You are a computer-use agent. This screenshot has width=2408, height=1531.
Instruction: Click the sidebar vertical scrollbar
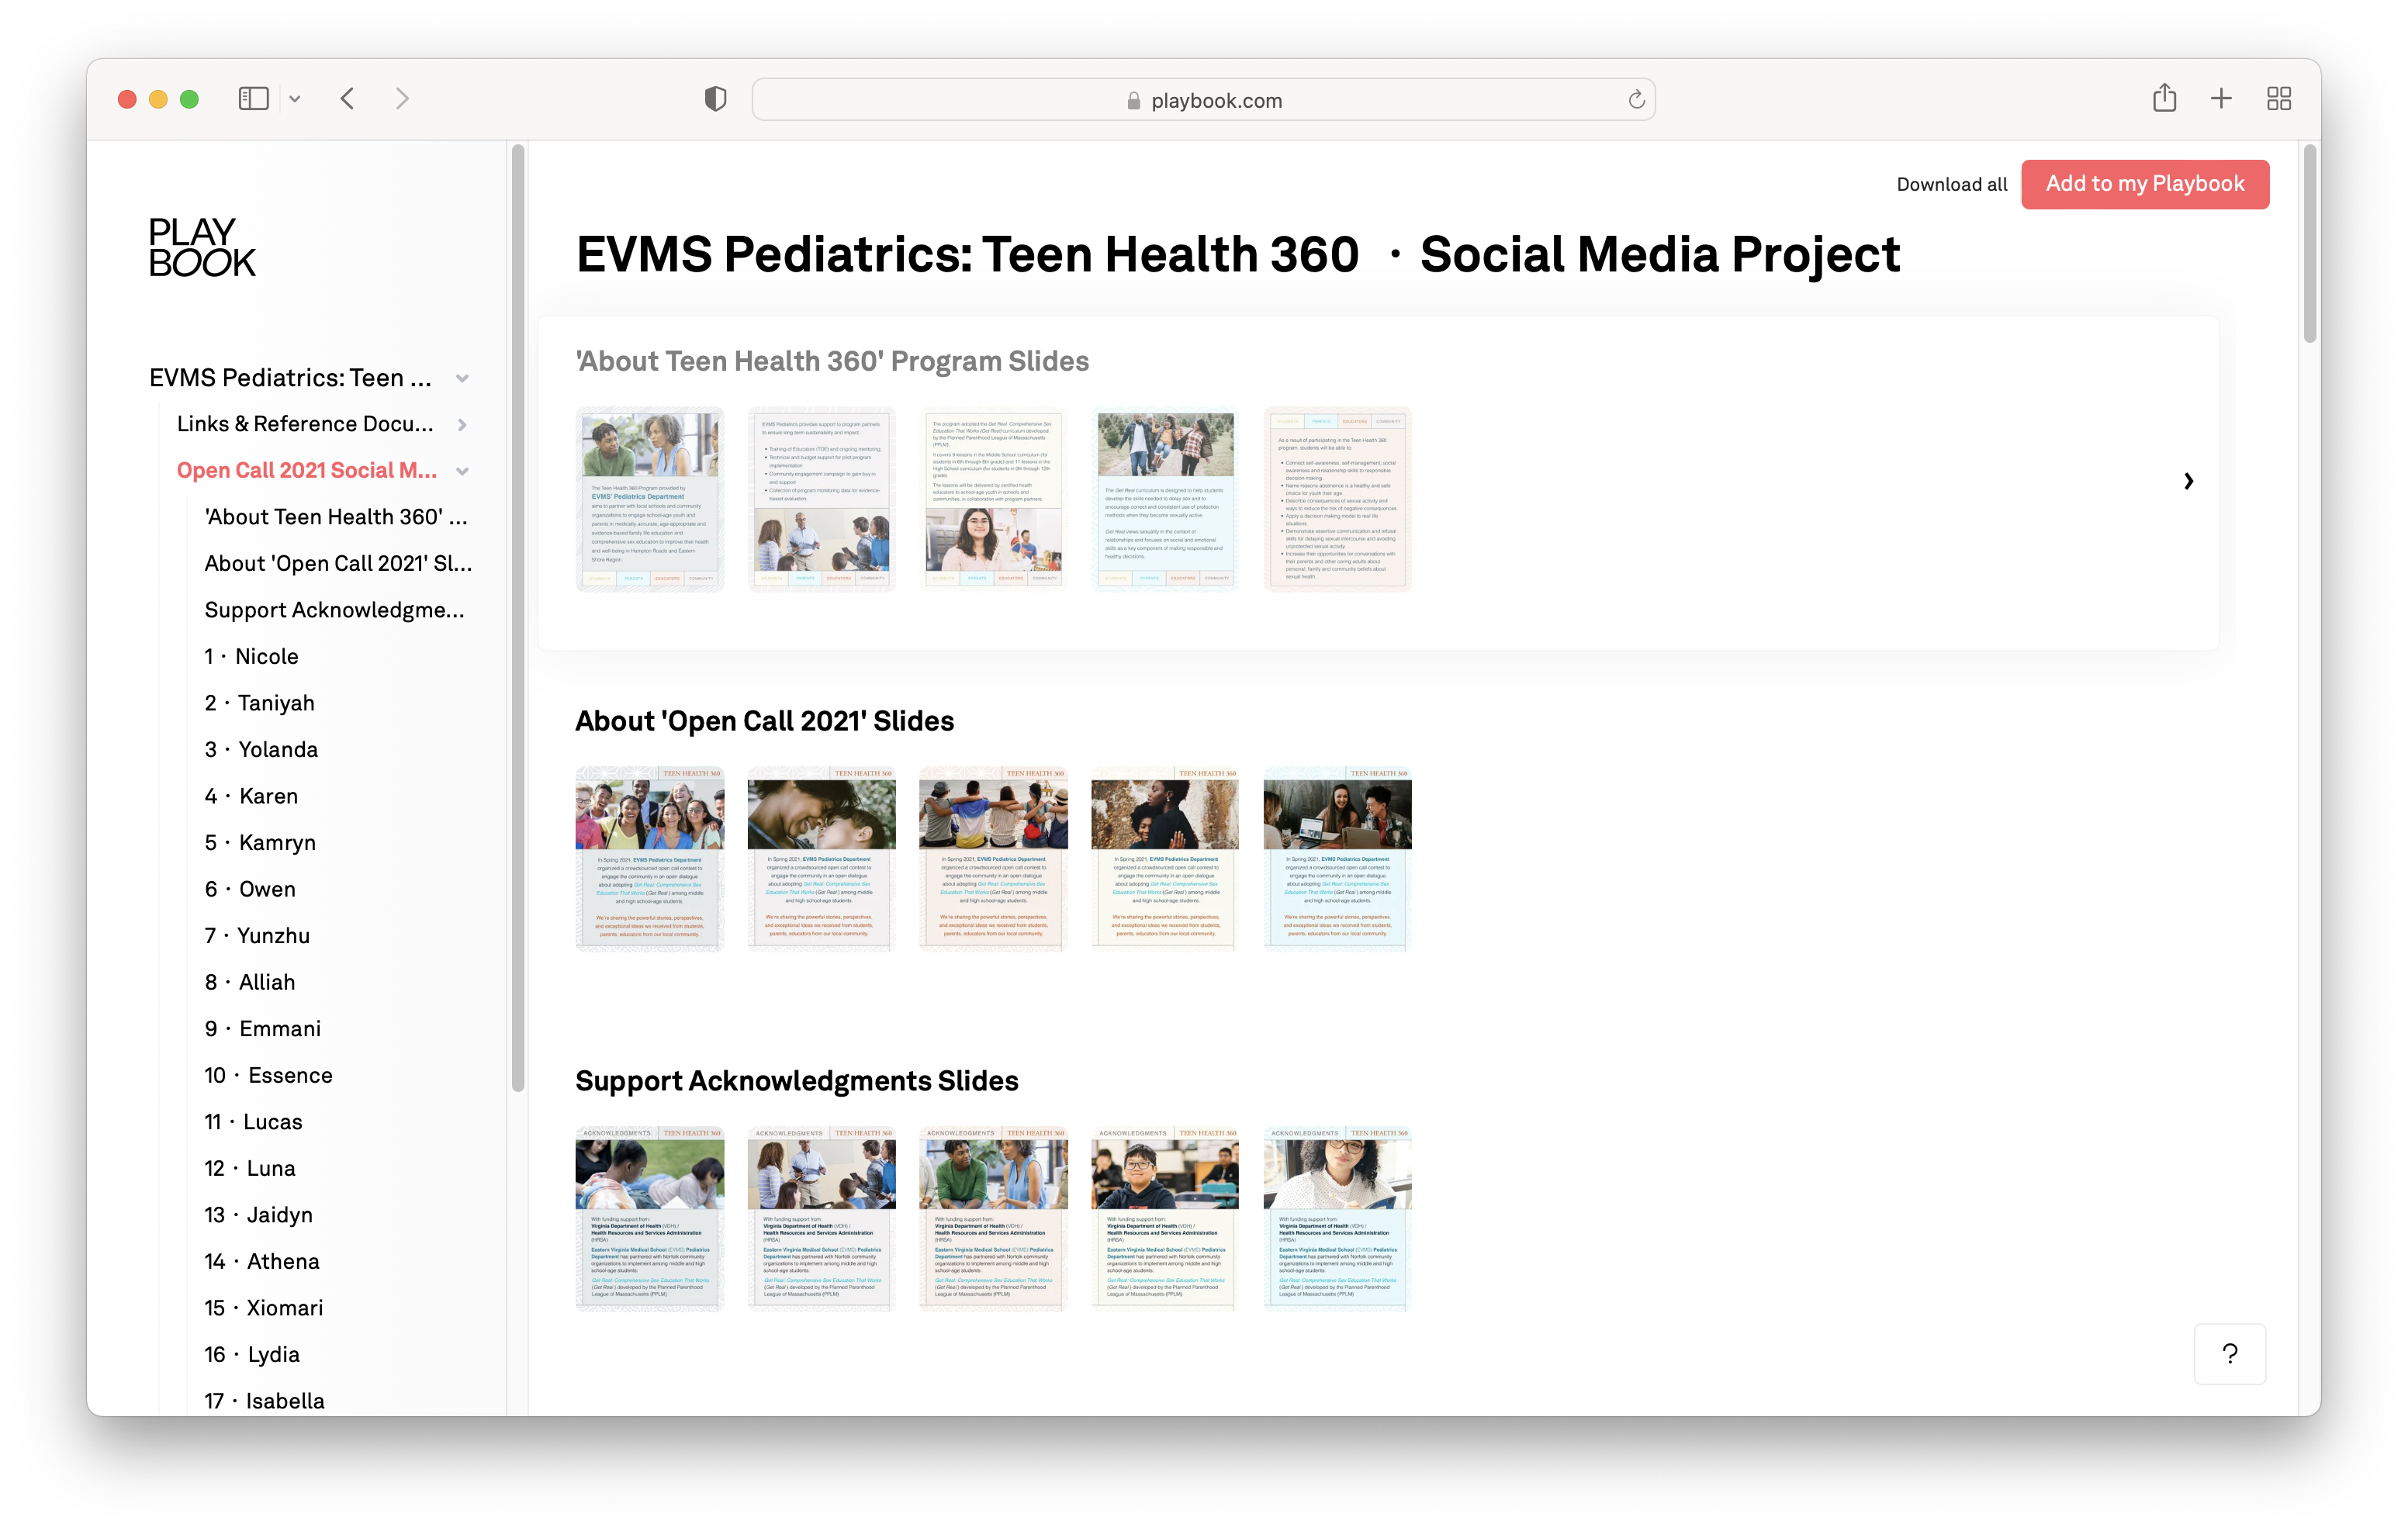coord(518,618)
